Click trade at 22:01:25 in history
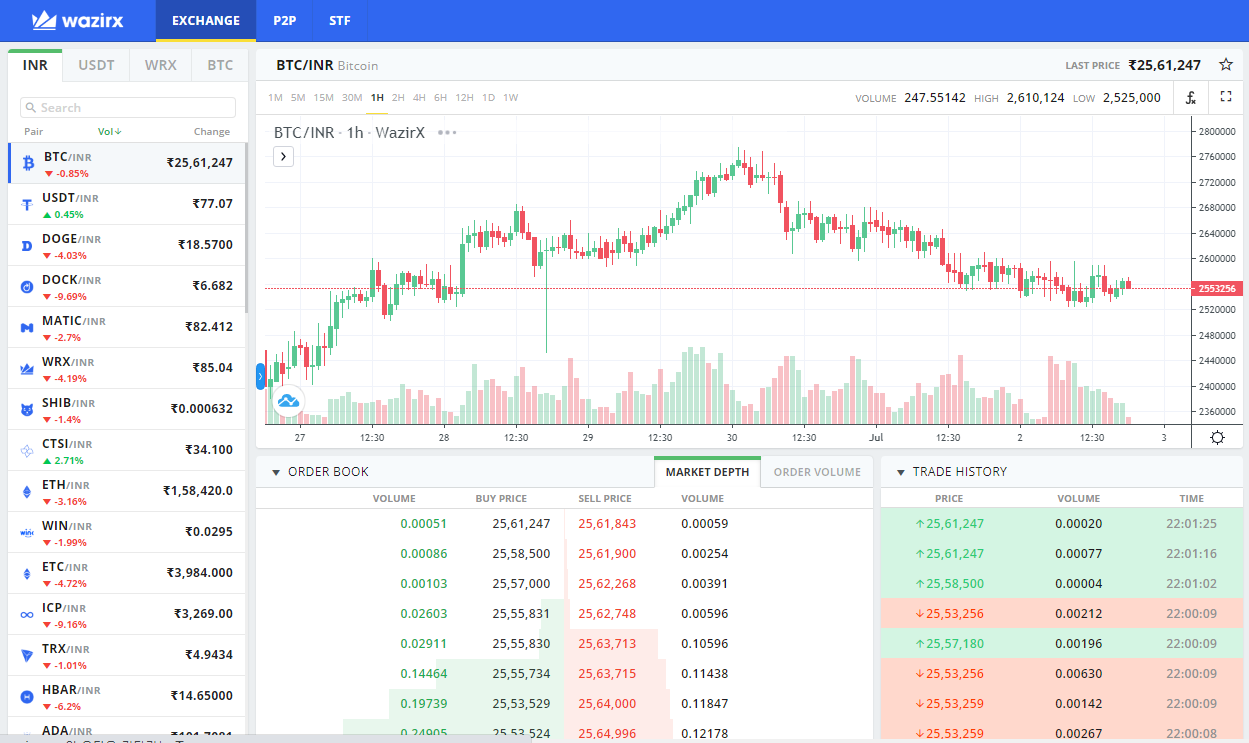This screenshot has height=743, width=1249. pyautogui.click(x=1064, y=523)
